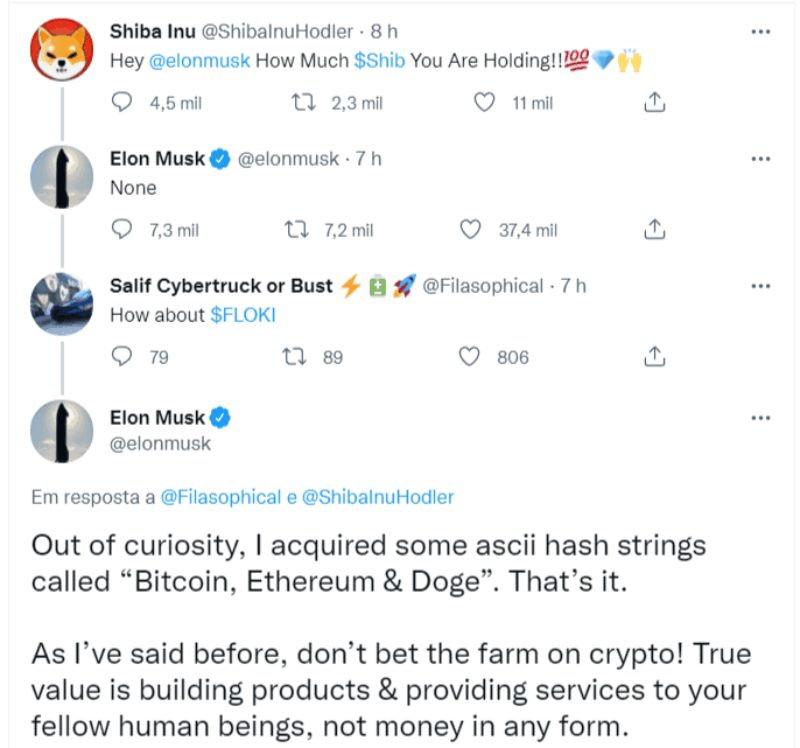Click the reply icon on Shiba Inu's tweet

(122, 101)
